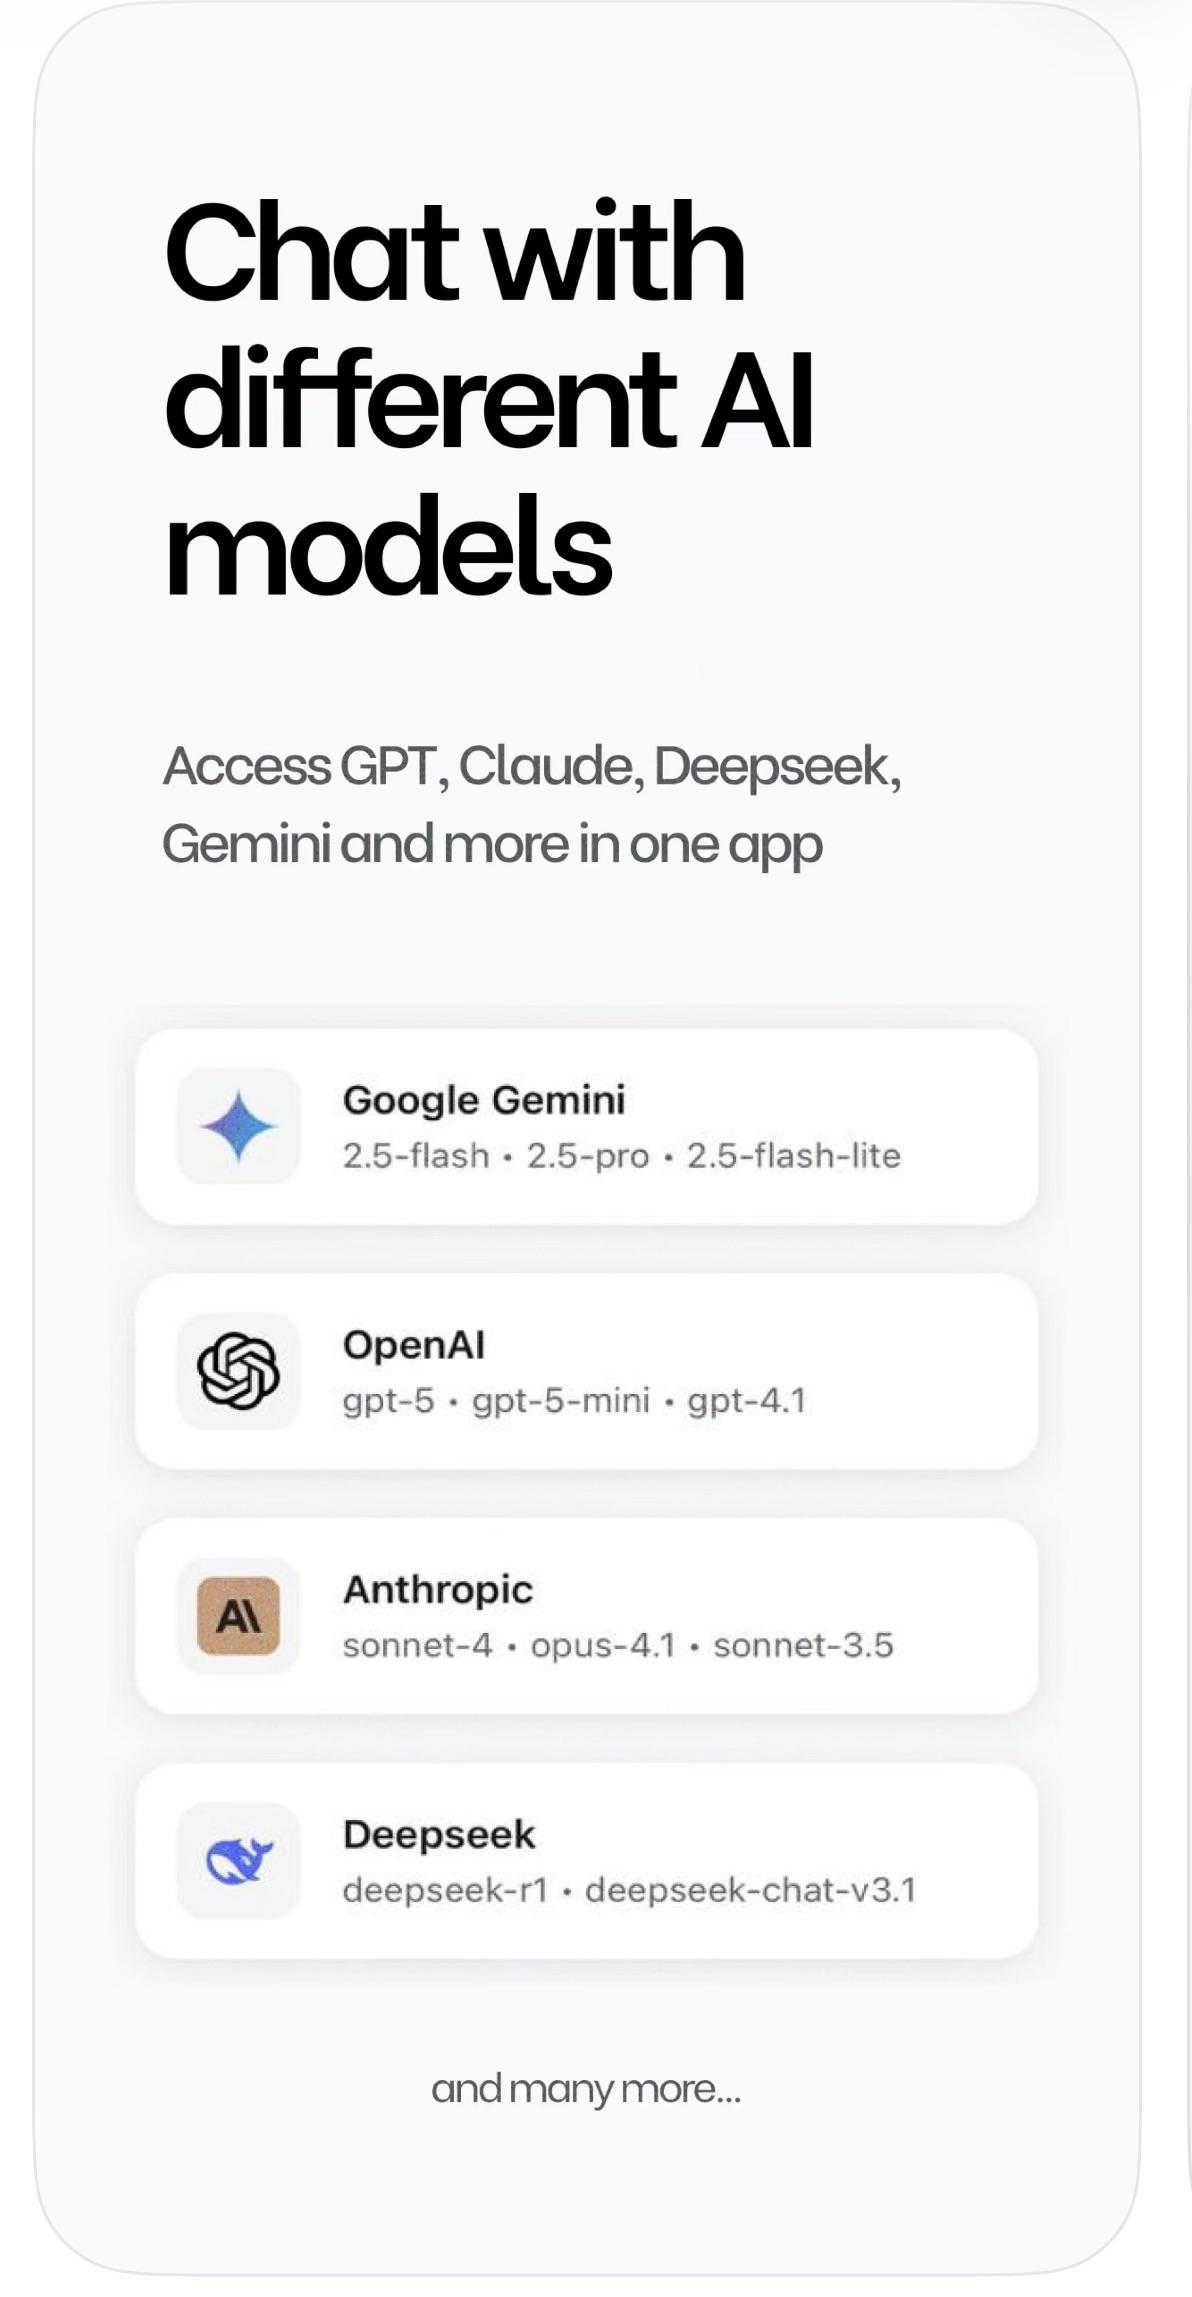Open the Deepseek provider card
Screen dimensions: 1192x2297
[587, 1861]
